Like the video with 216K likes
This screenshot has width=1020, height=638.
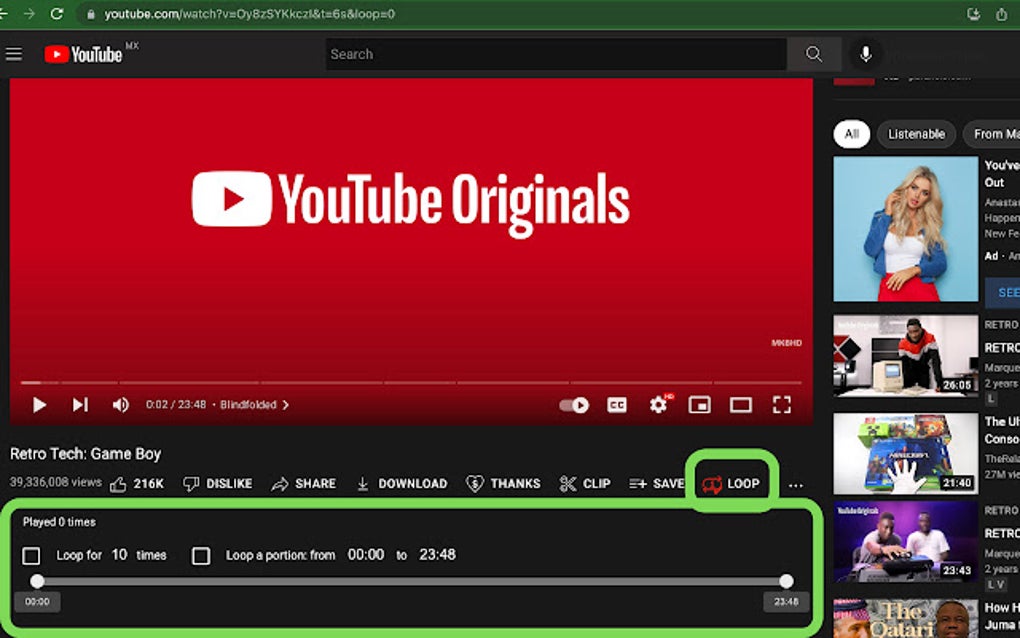137,484
